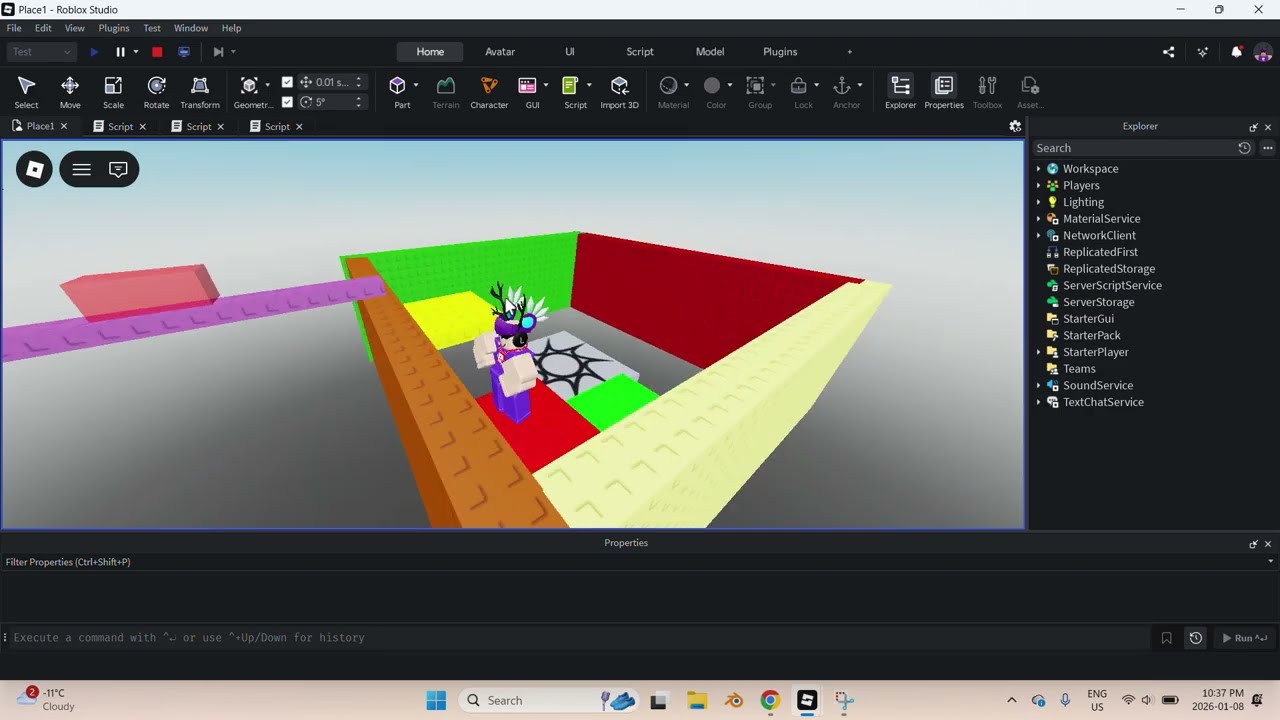Expand the Players node

pos(1038,186)
